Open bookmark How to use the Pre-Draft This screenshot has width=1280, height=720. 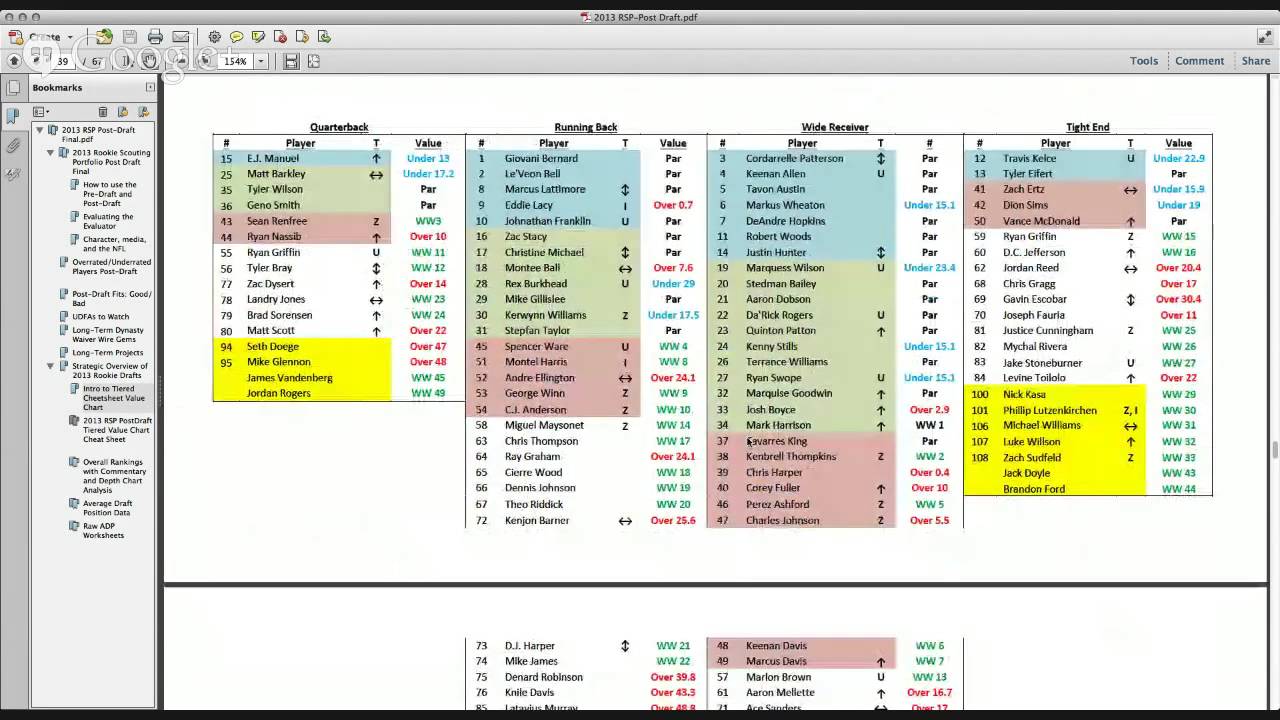coord(110,194)
